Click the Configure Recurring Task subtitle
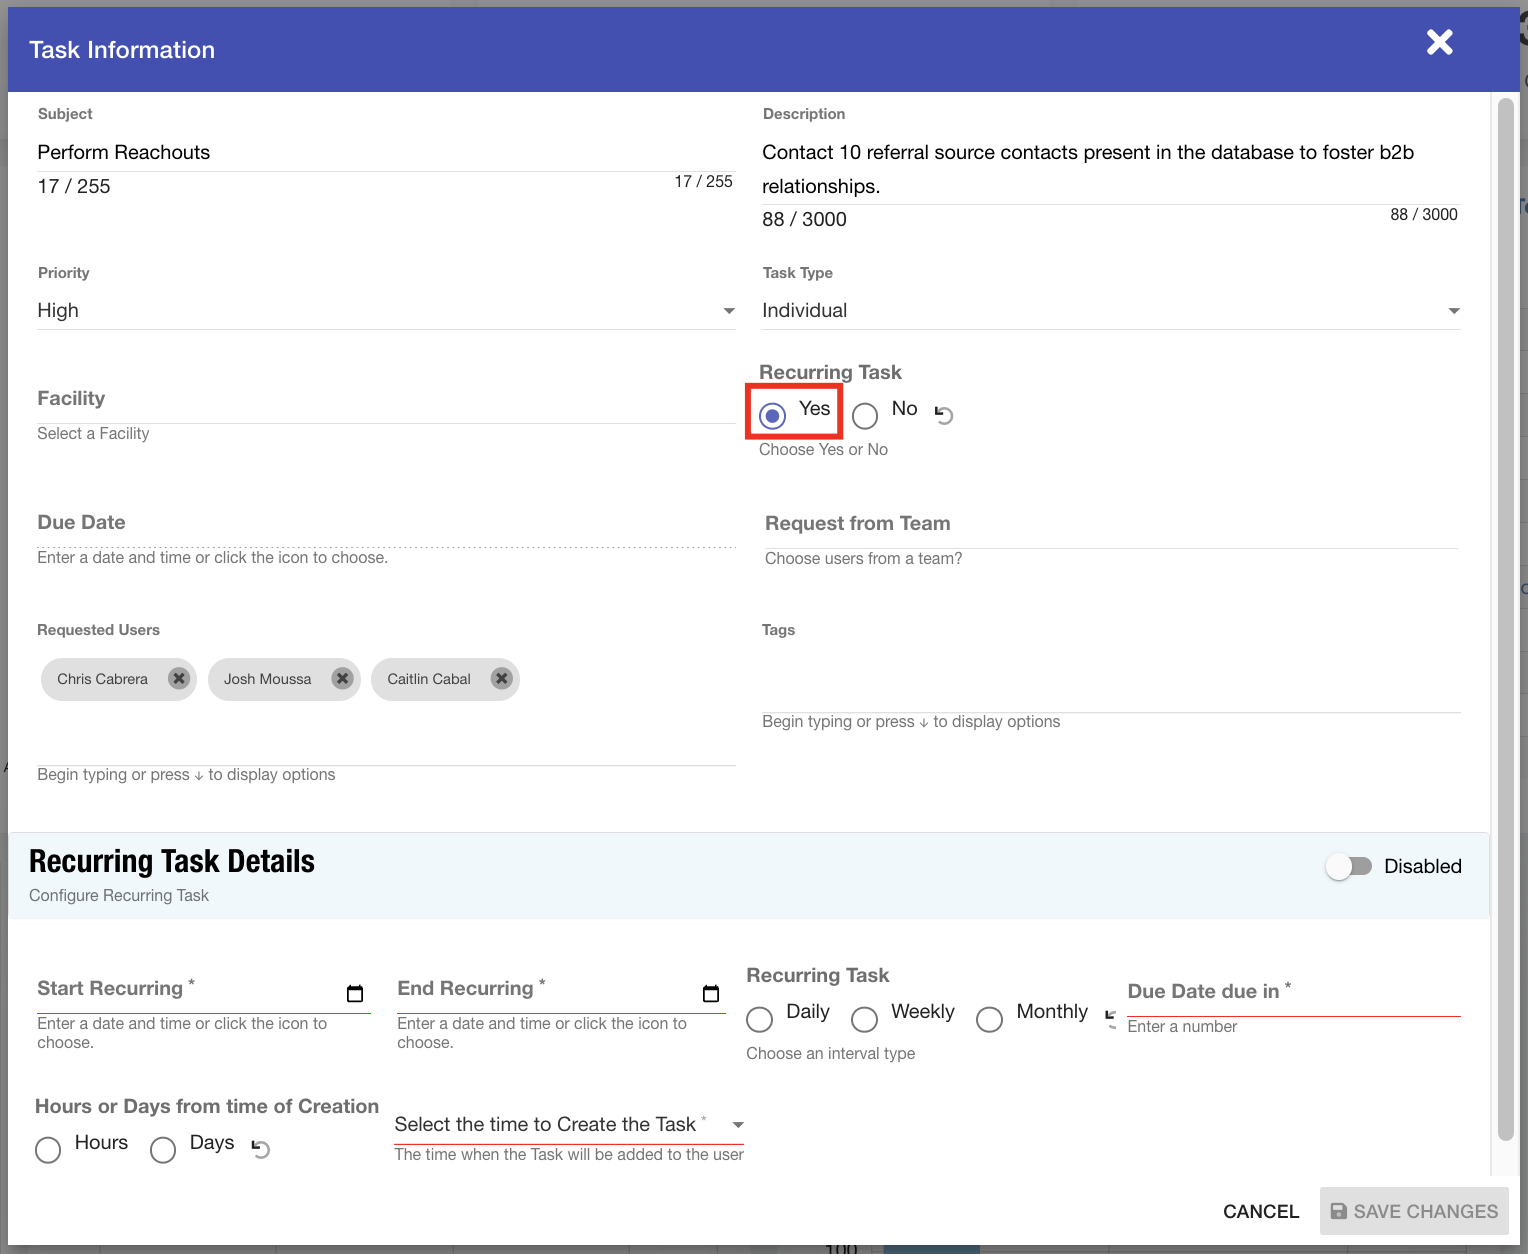The width and height of the screenshot is (1528, 1254). pyautogui.click(x=119, y=895)
